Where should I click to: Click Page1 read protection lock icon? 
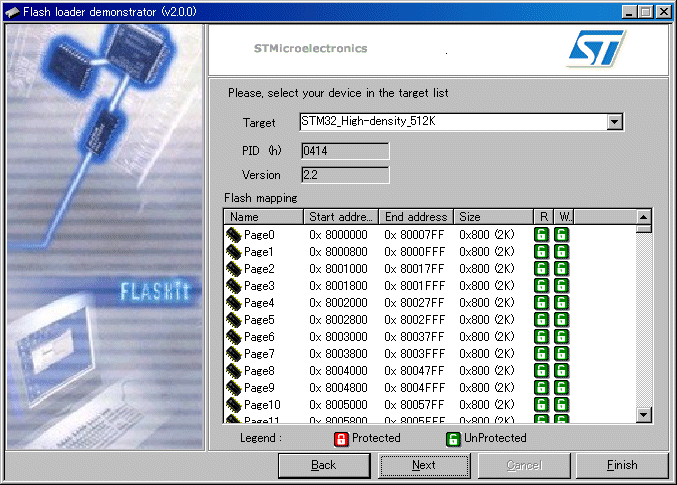click(541, 251)
